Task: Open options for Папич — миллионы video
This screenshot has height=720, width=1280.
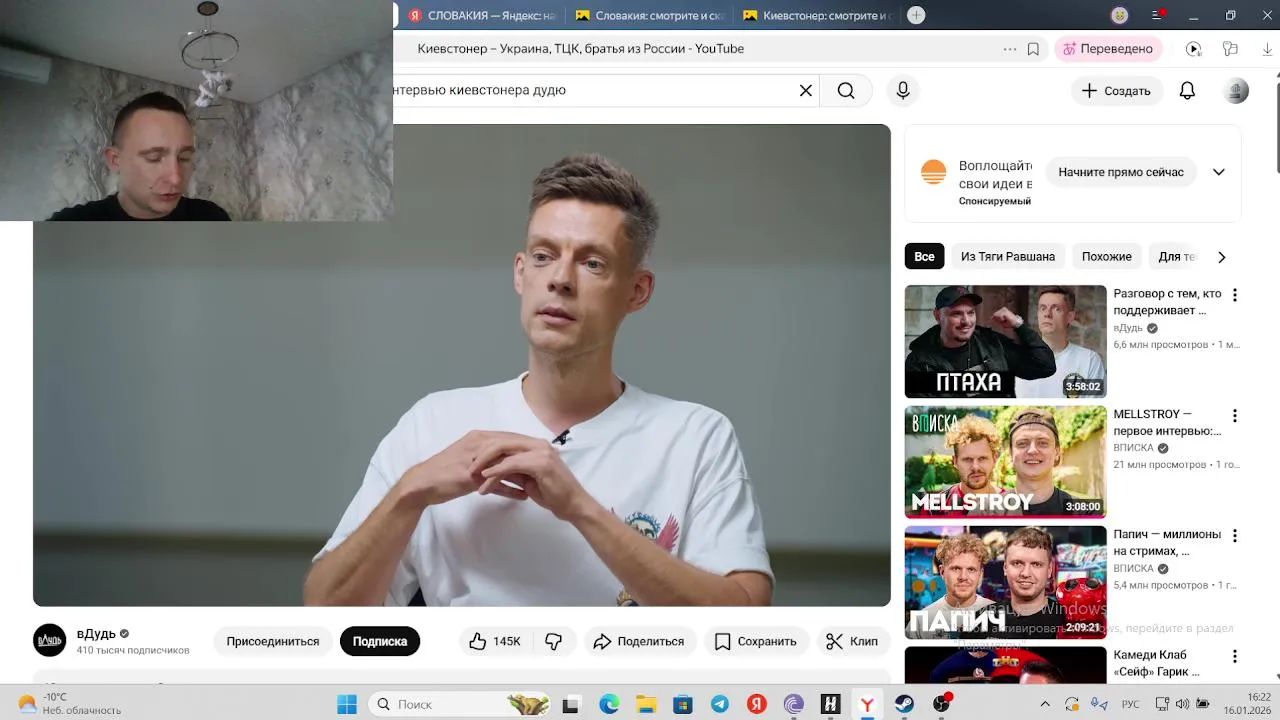Action: [x=1235, y=536]
